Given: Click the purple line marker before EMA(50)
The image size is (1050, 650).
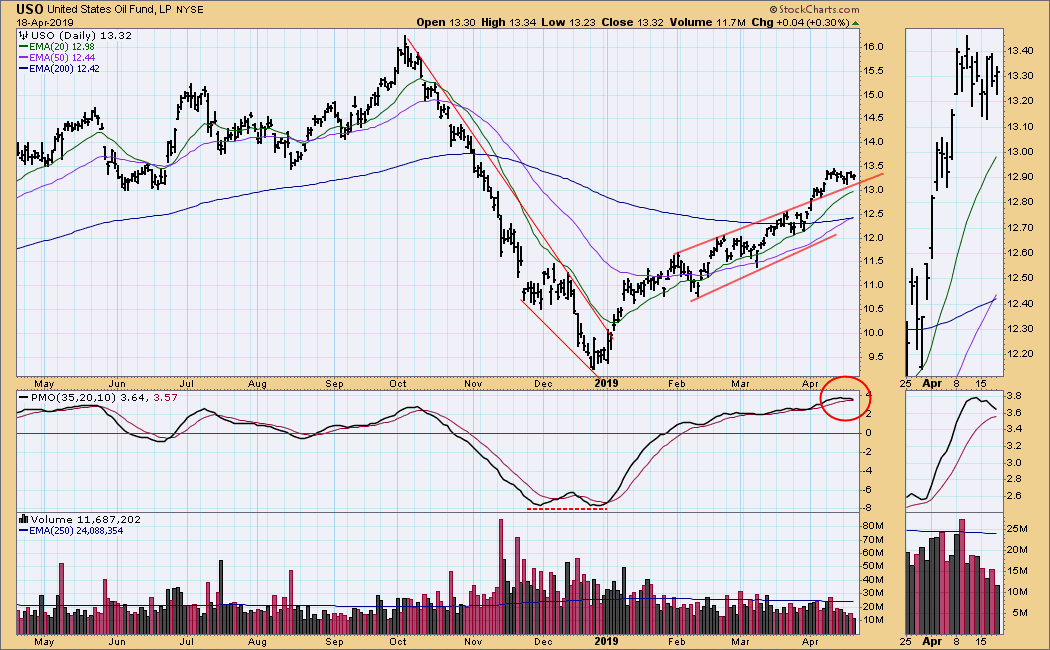Looking at the screenshot, I should click(x=23, y=58).
